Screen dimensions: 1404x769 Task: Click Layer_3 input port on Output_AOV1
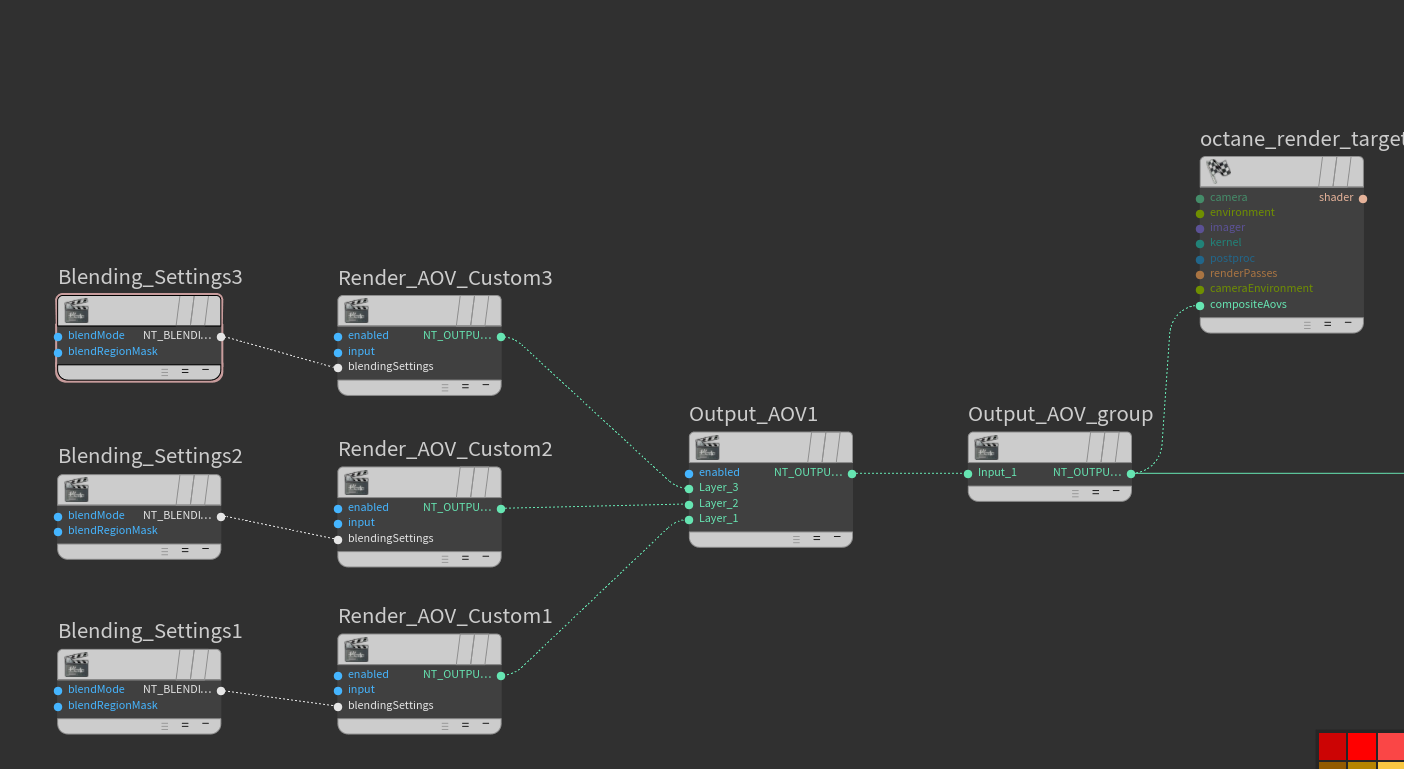coord(689,489)
